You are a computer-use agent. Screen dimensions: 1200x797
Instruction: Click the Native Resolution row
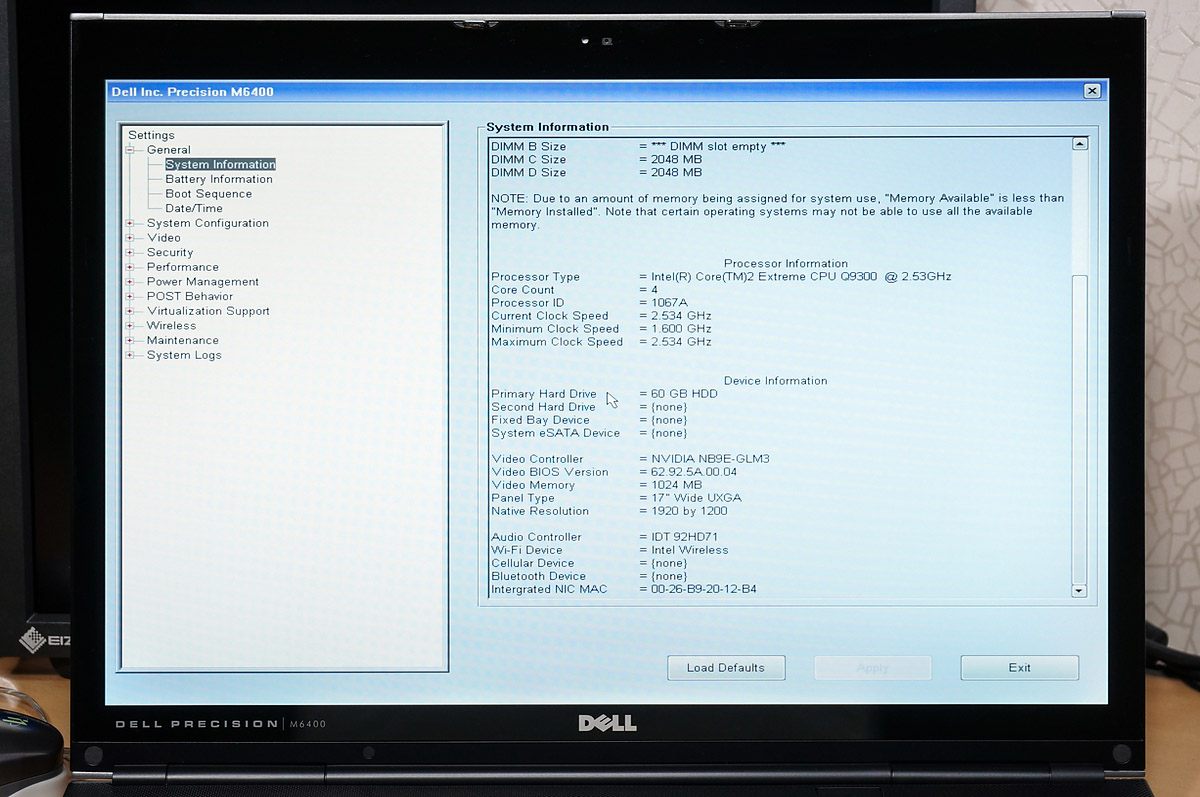pyautogui.click(x=610, y=511)
